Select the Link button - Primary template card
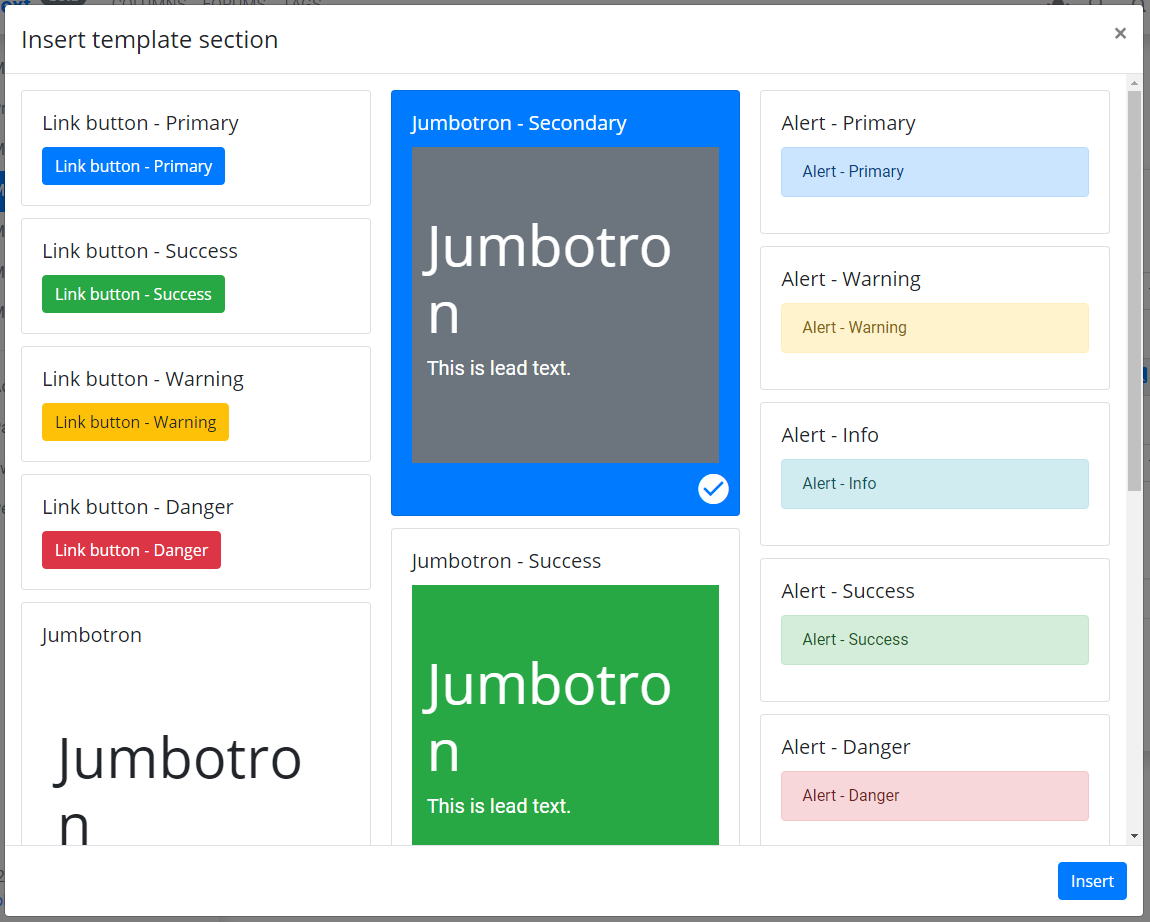 [x=196, y=148]
